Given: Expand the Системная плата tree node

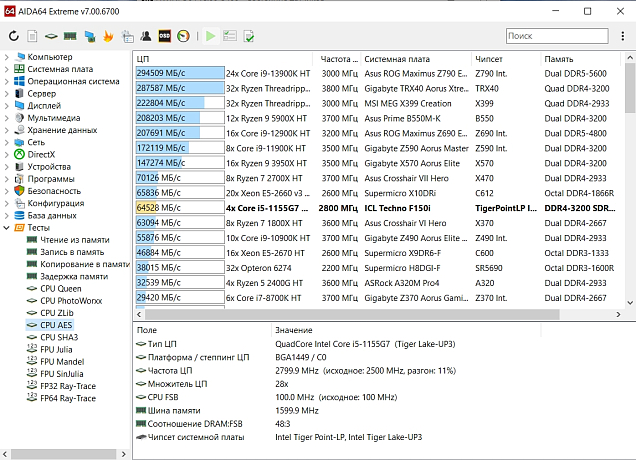Looking at the screenshot, I should 8,69.
